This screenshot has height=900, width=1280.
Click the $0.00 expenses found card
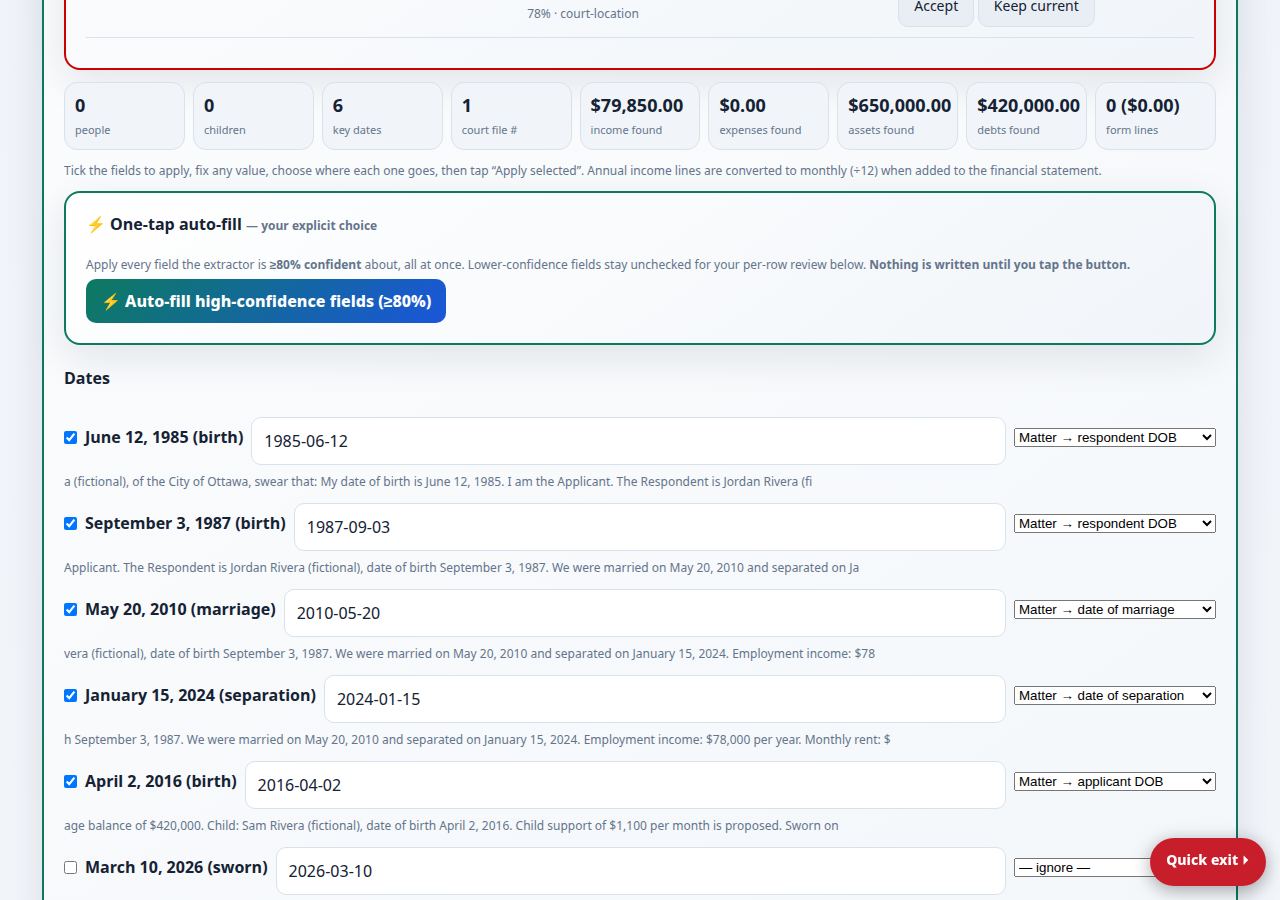[x=769, y=116]
